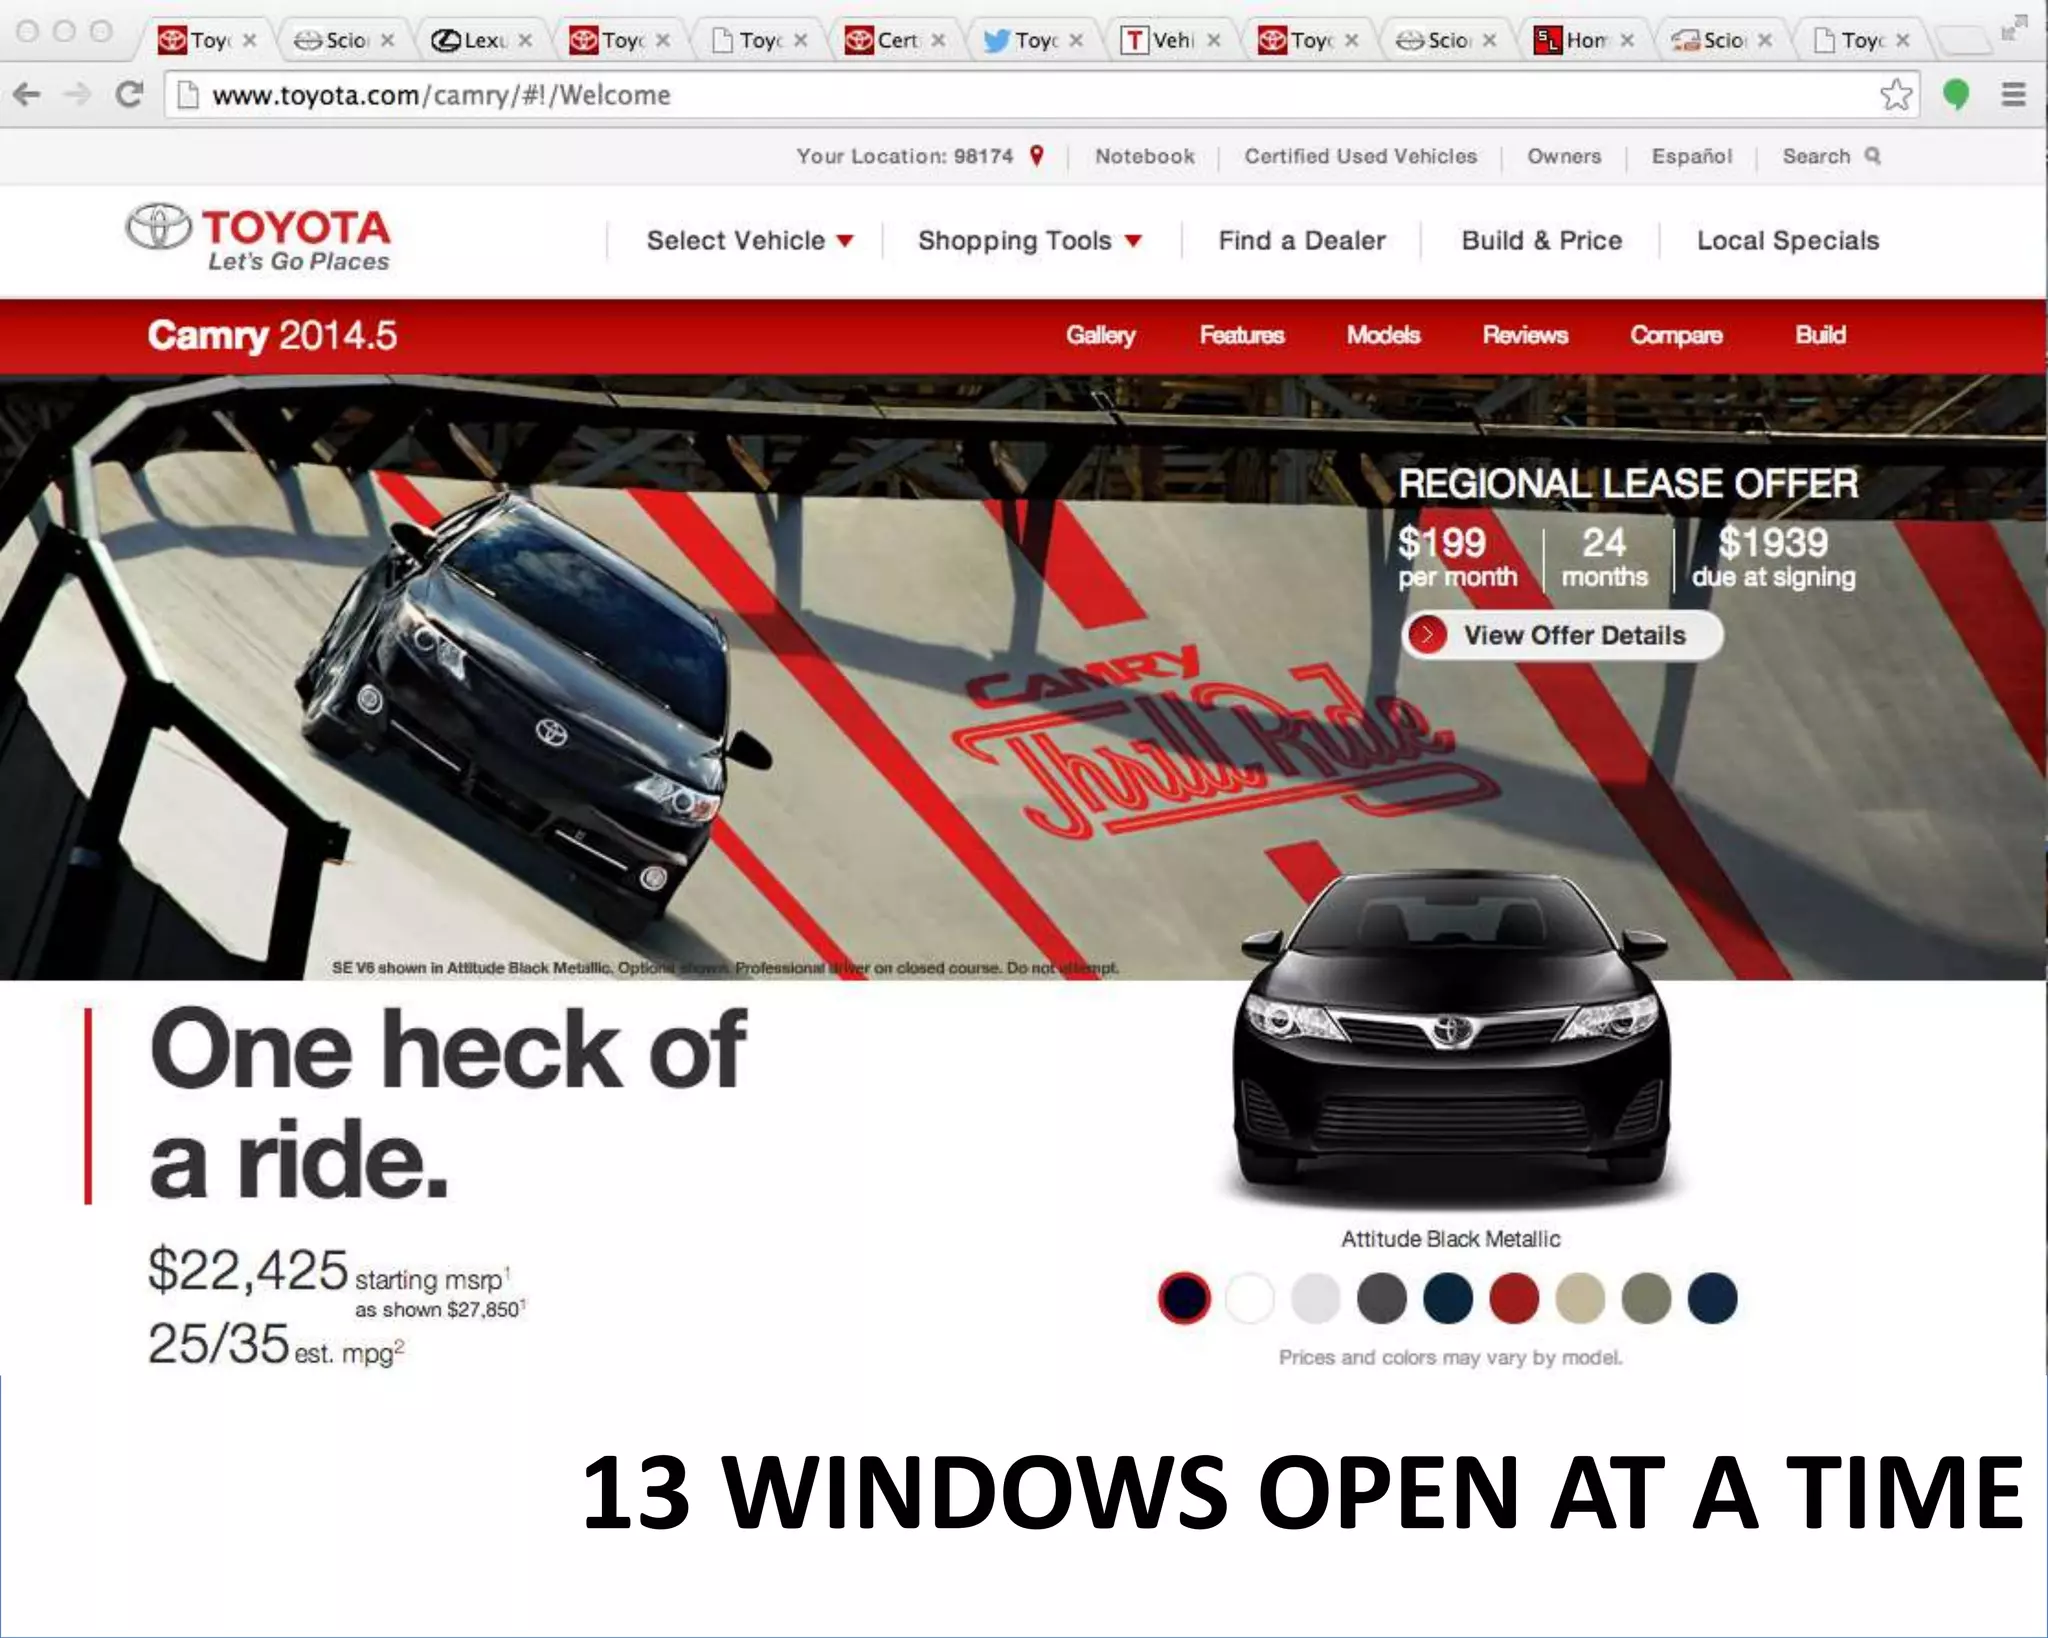Select the red color swatch
Image resolution: width=2048 pixels, height=1638 pixels.
coord(1514,1298)
